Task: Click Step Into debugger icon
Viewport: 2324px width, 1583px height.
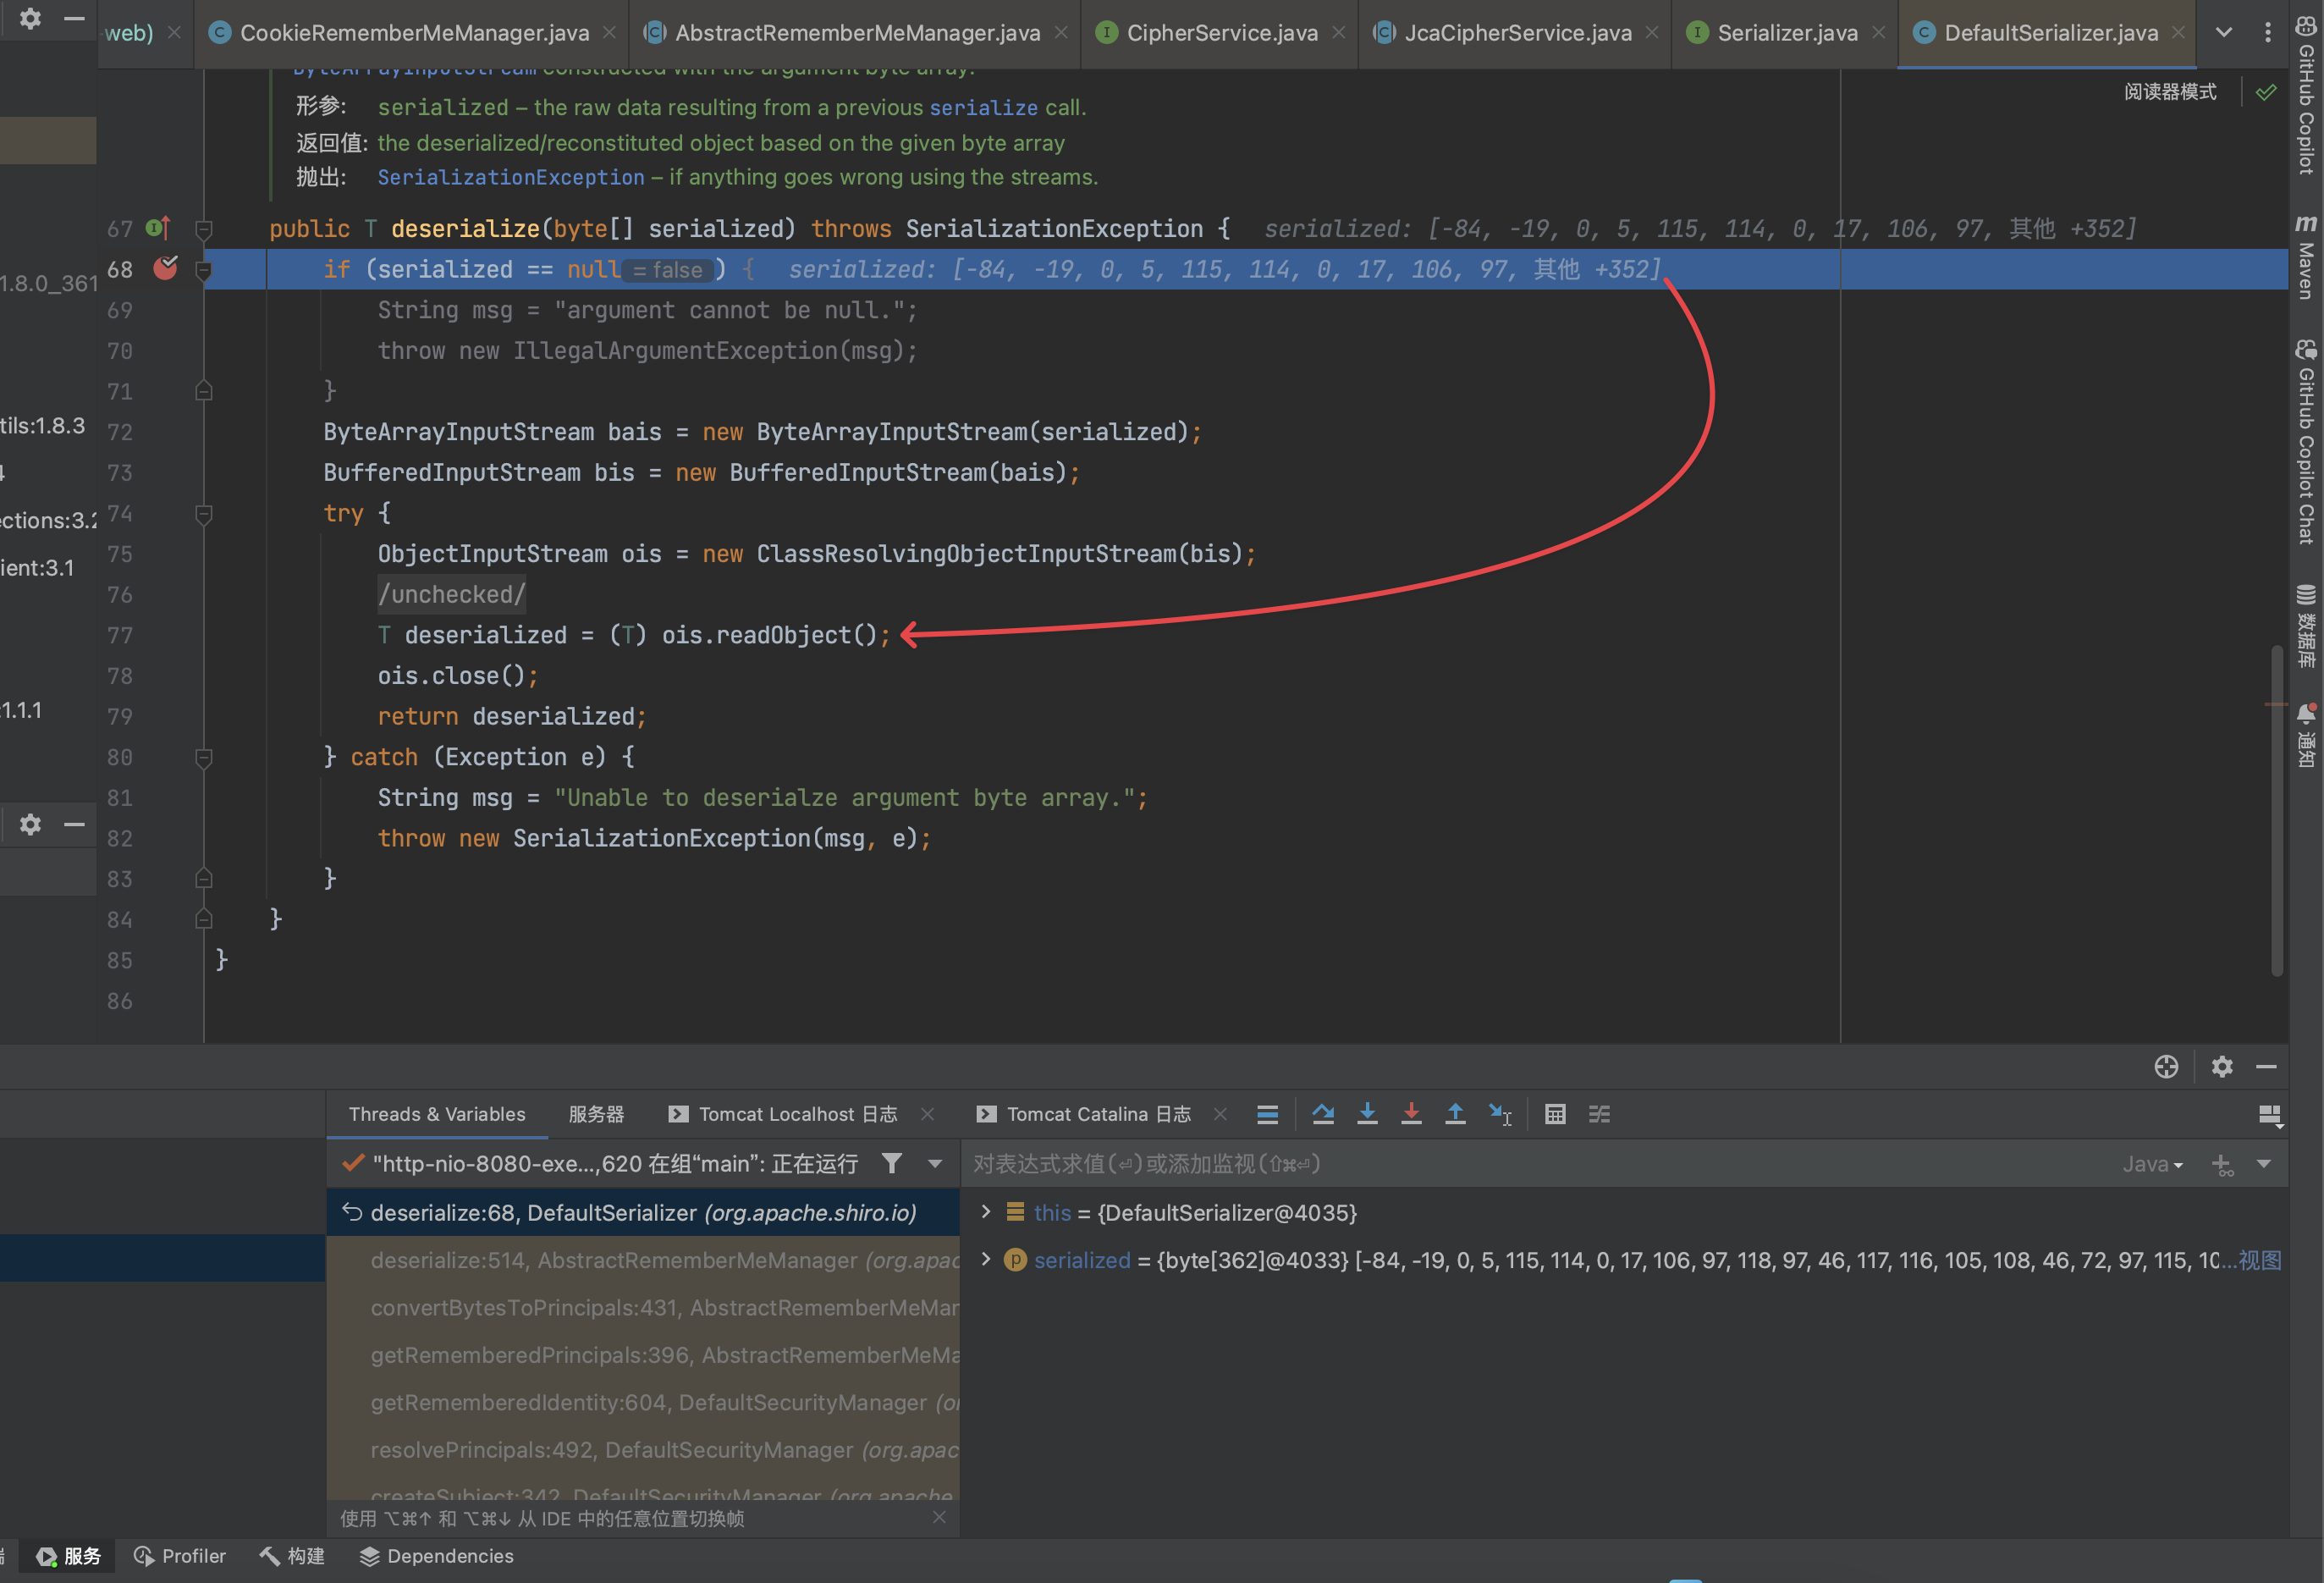Action: (1367, 1114)
